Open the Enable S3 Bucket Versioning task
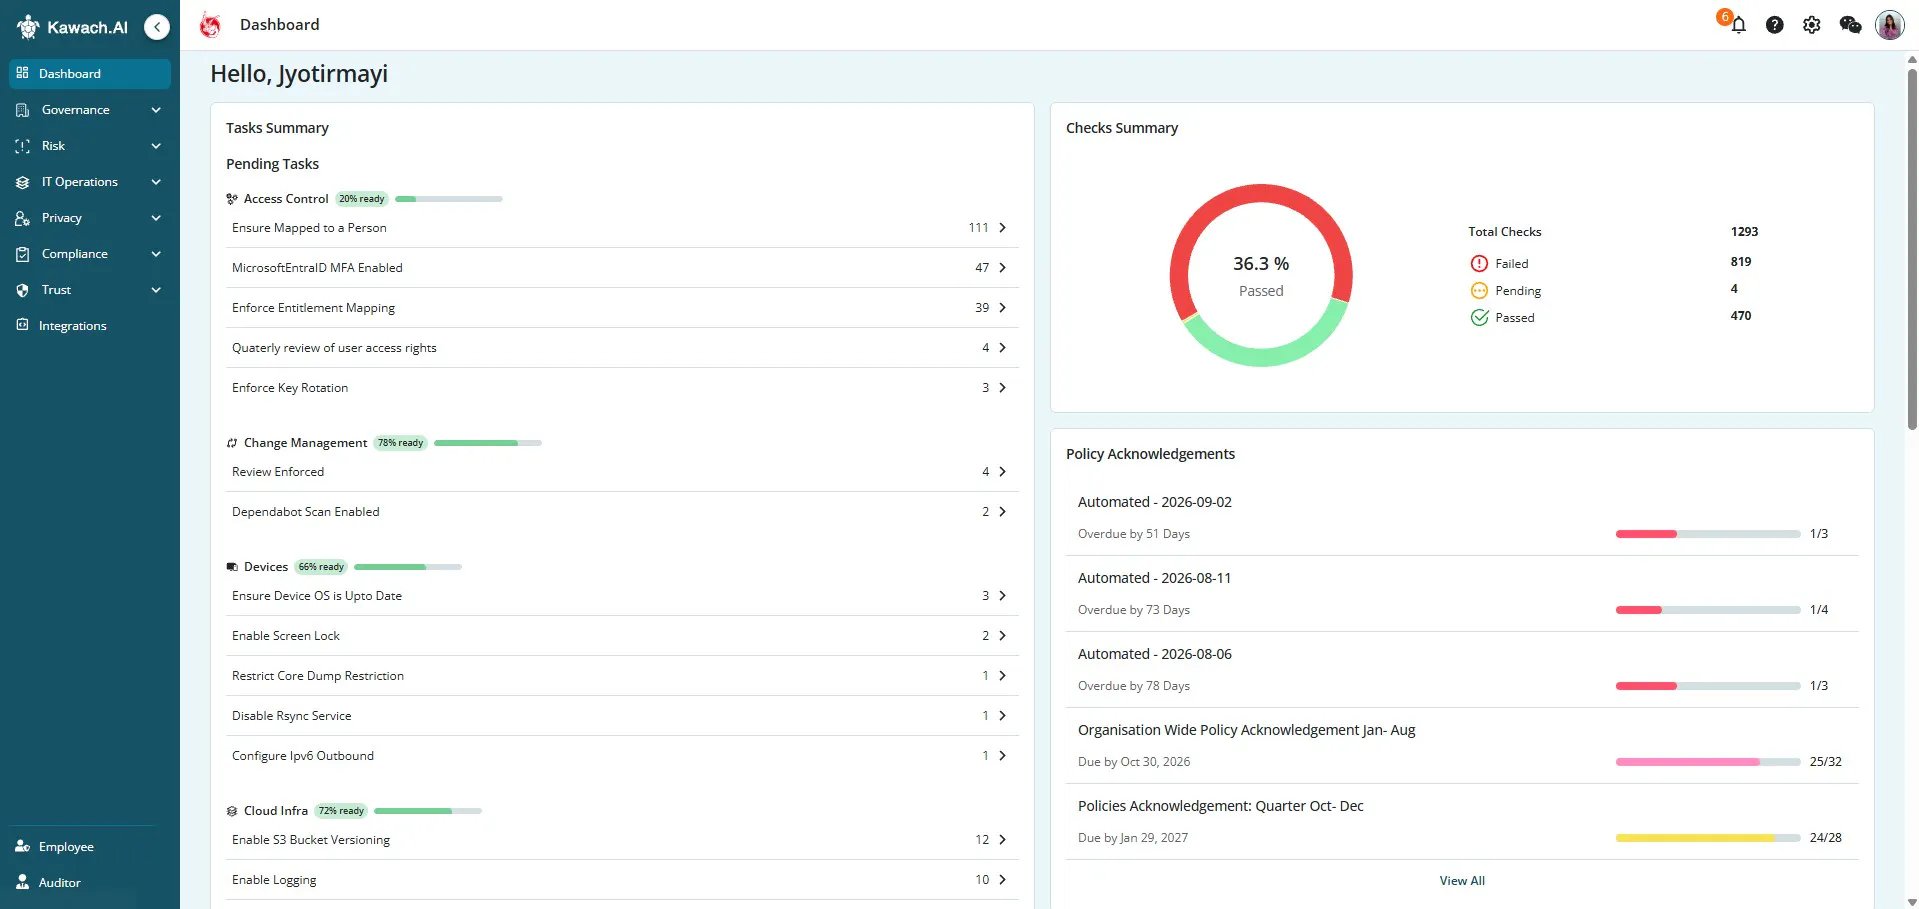1919x909 pixels. pyautogui.click(x=622, y=840)
